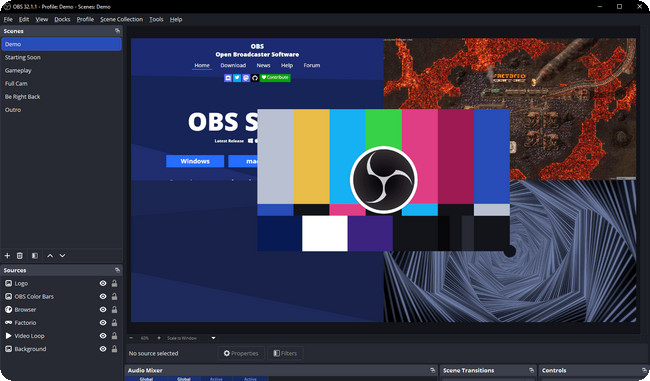Lock the OBS Color Bars source
The width and height of the screenshot is (650, 381).
114,296
